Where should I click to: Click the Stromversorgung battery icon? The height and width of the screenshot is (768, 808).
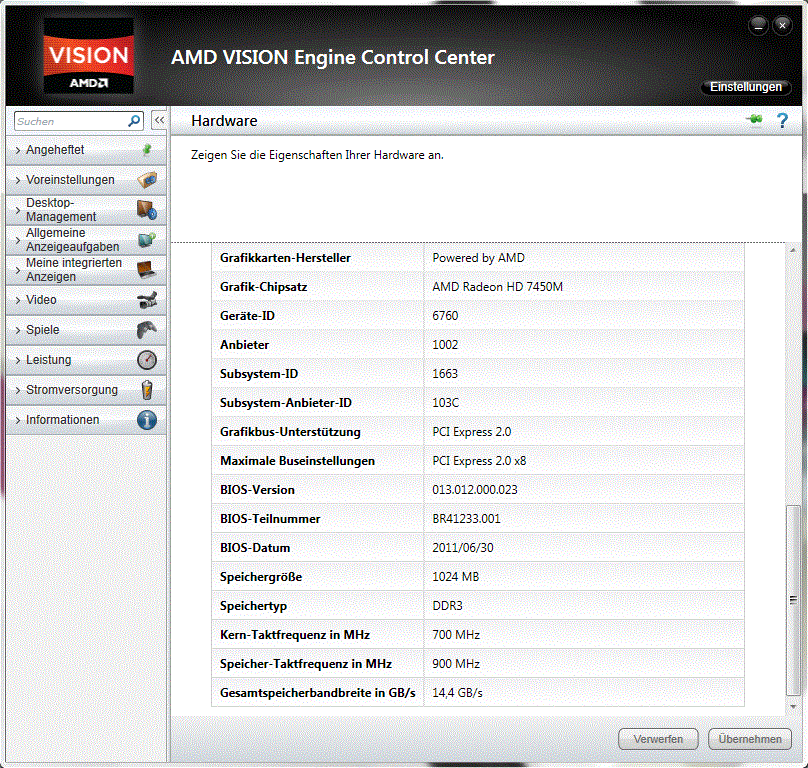[147, 390]
